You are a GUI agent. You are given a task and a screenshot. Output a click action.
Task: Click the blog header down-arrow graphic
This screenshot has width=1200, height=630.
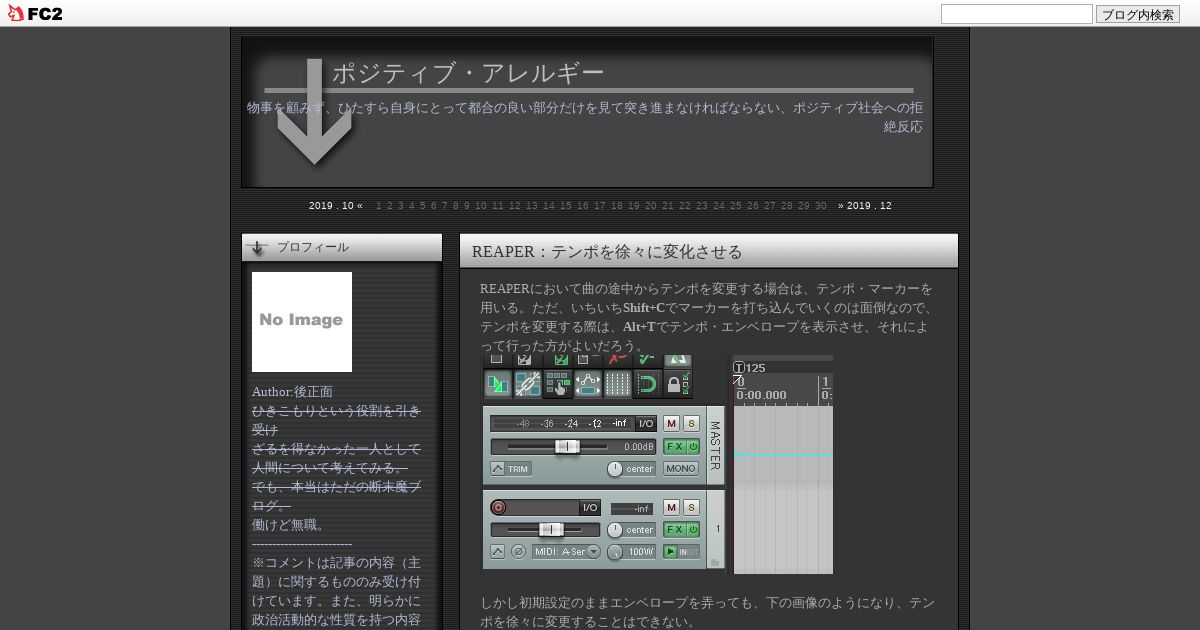[x=315, y=112]
